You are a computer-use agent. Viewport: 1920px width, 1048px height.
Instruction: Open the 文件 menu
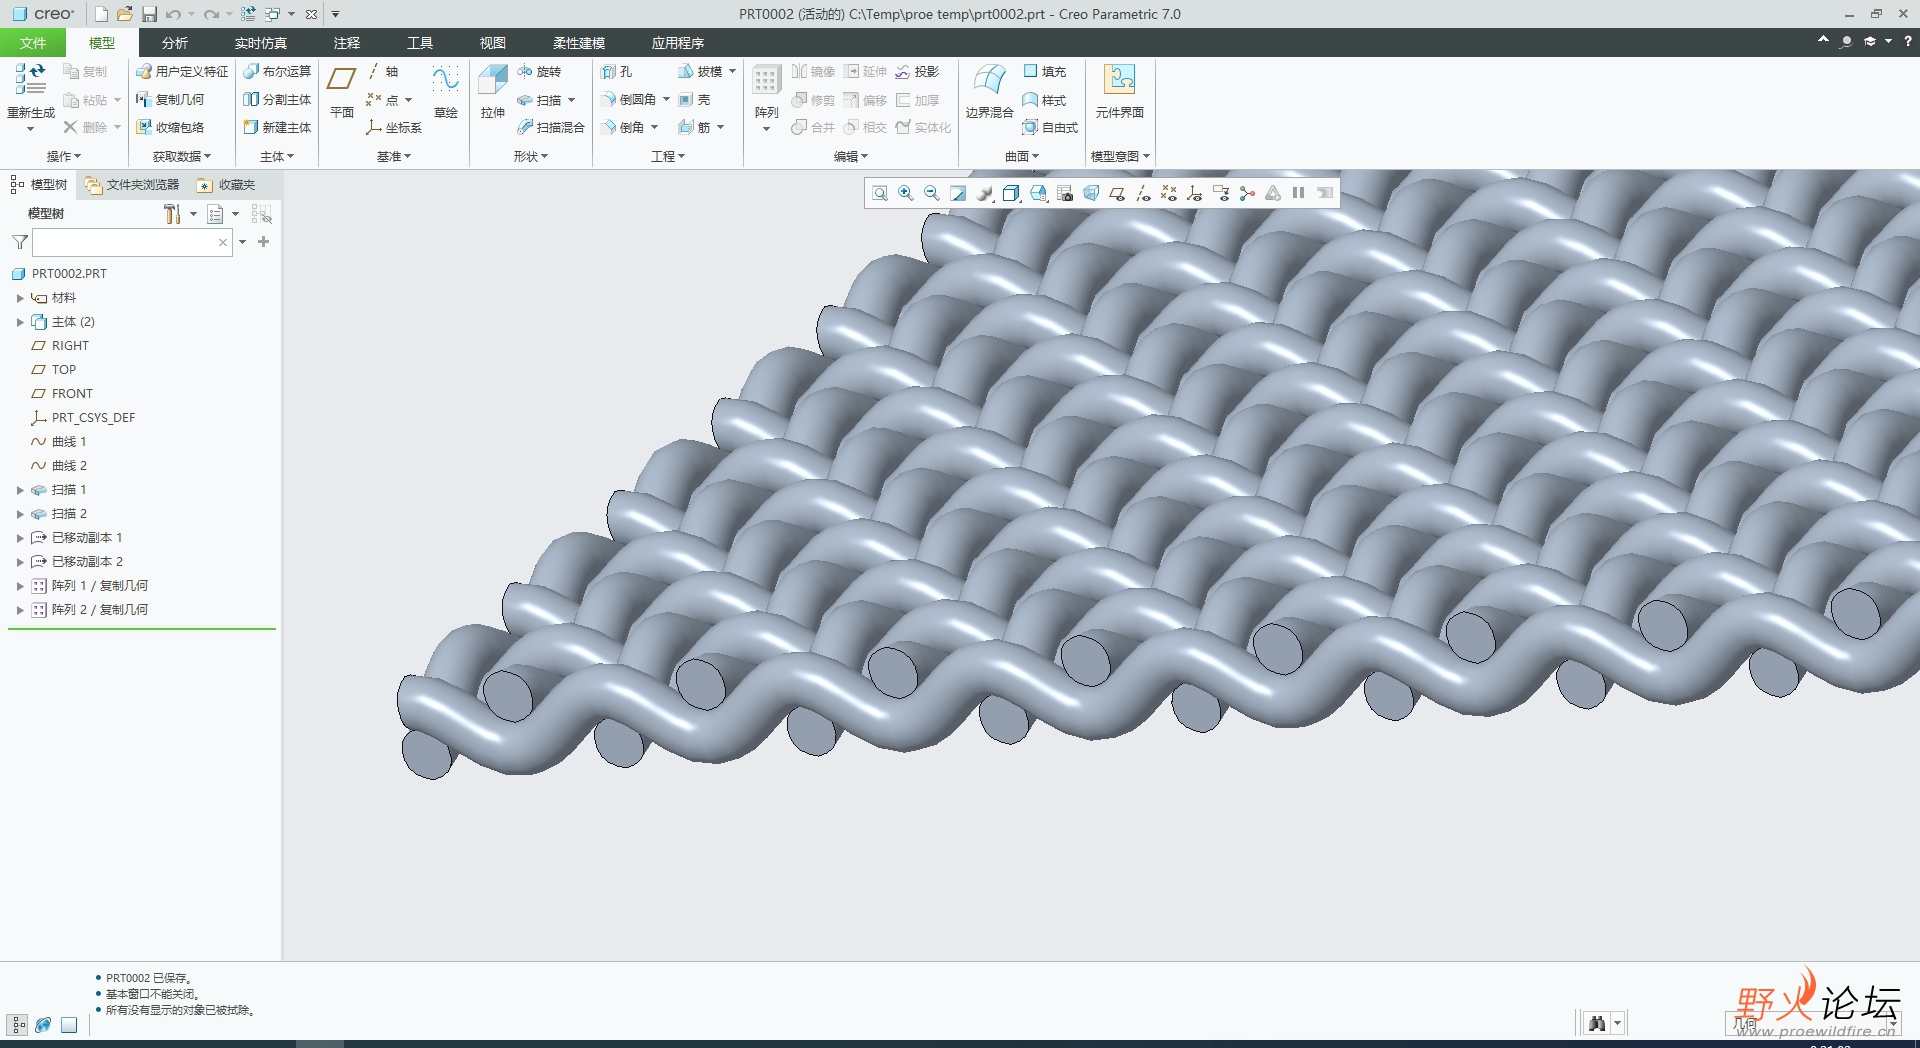pos(33,43)
